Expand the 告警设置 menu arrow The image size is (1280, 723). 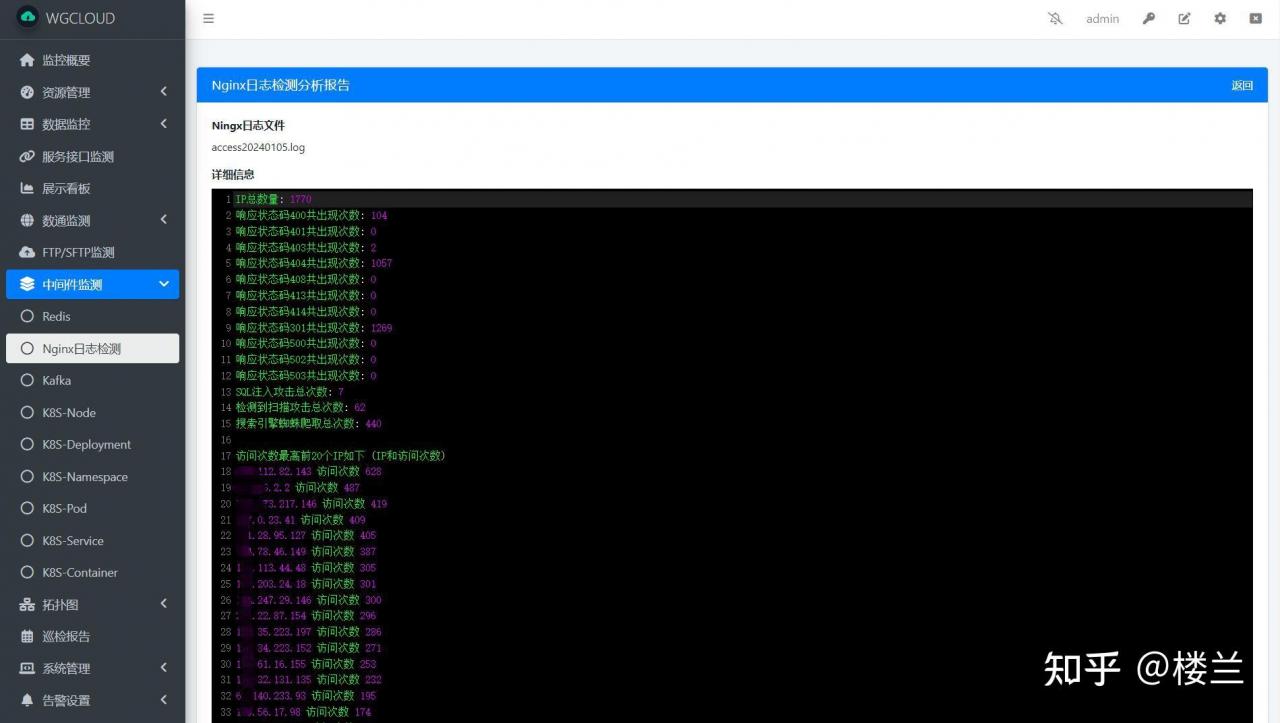coord(164,700)
